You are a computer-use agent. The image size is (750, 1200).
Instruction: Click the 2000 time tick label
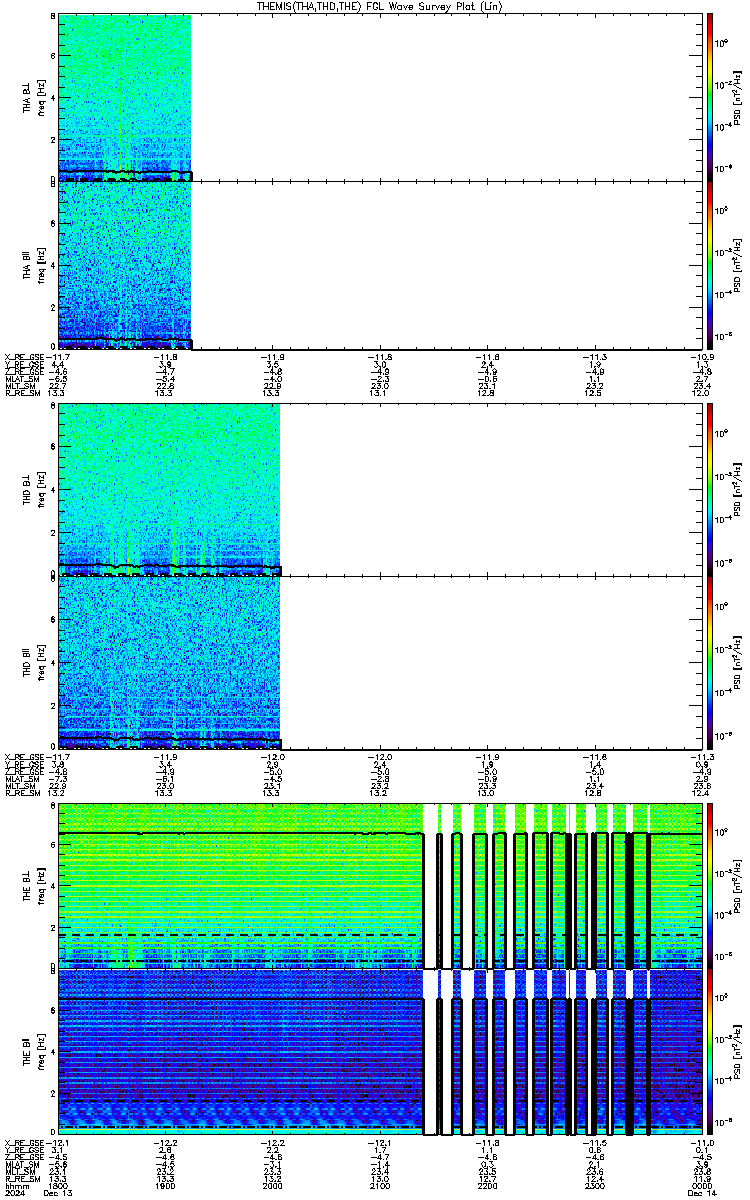tap(272, 1185)
